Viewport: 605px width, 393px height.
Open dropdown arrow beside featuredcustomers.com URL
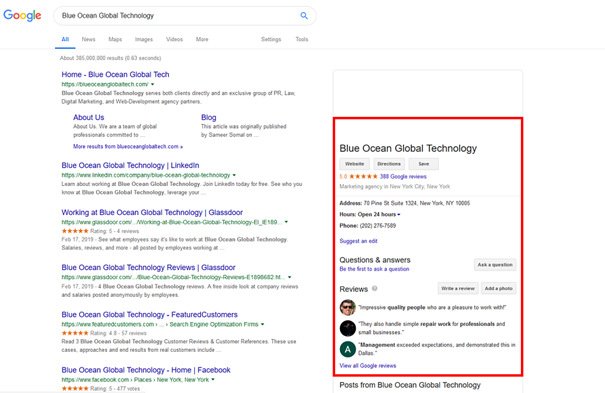point(262,324)
